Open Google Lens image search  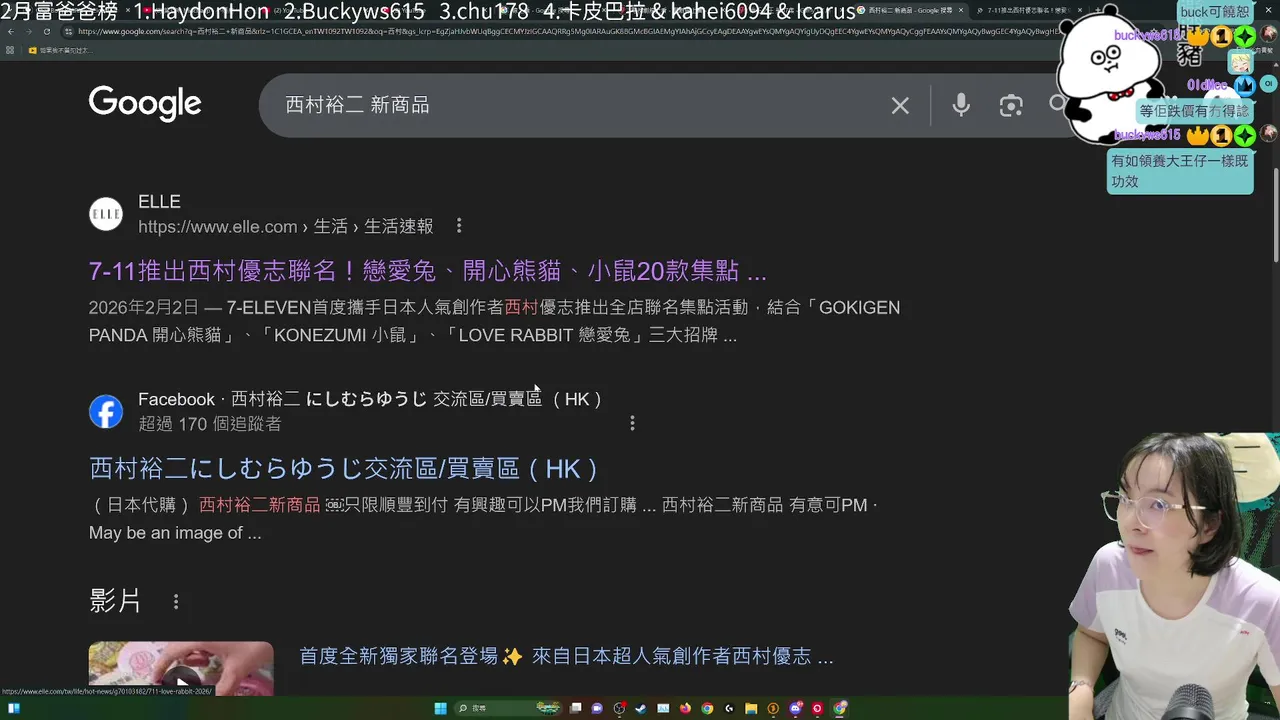pos(1011,105)
